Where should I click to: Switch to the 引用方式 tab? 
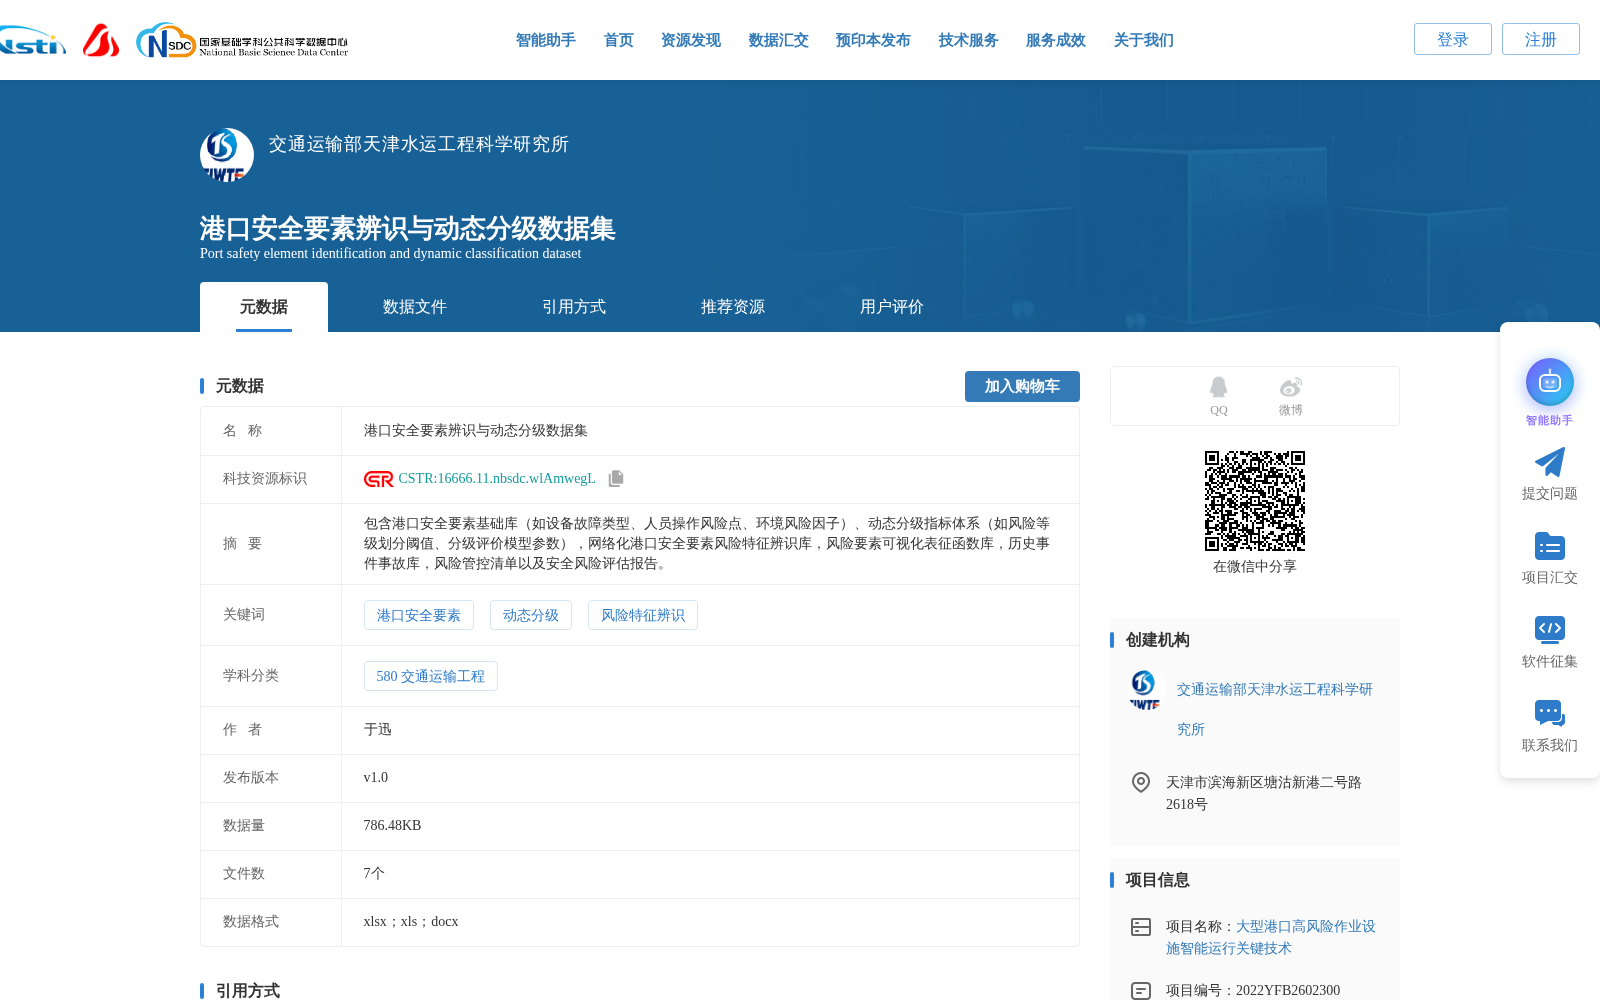[x=574, y=307]
